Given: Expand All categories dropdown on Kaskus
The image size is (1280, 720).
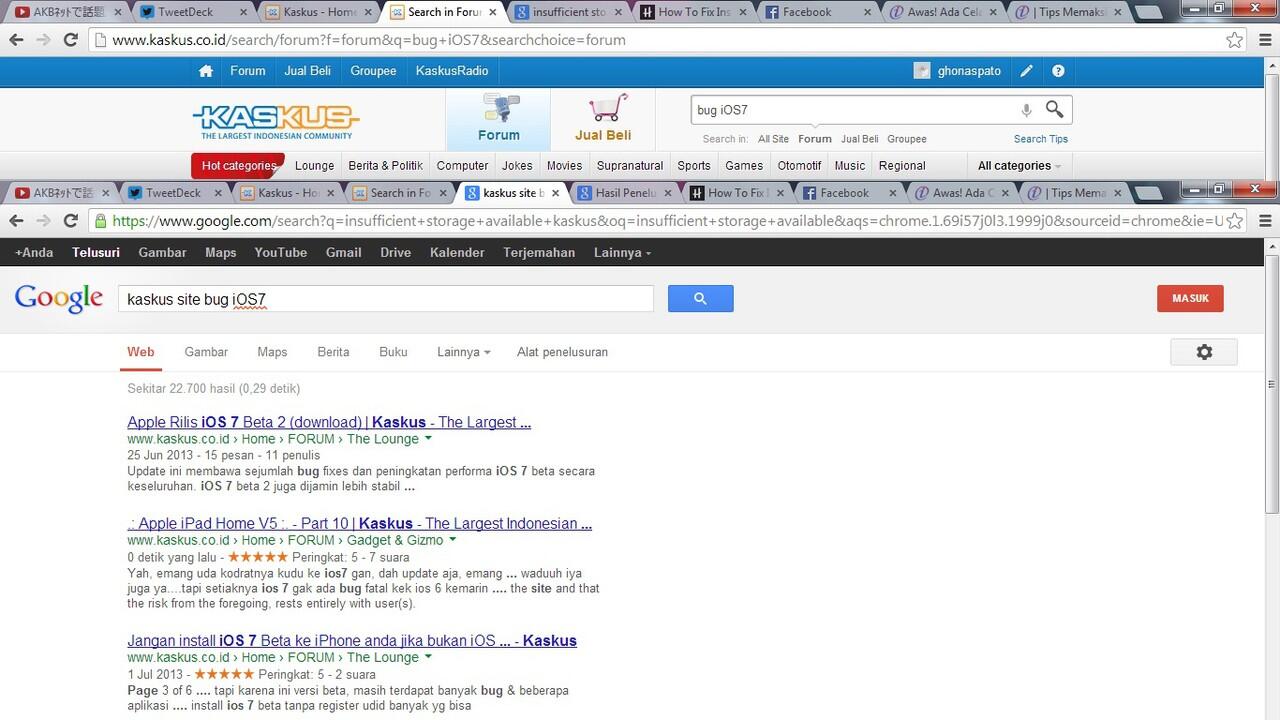Looking at the screenshot, I should pos(1019,166).
